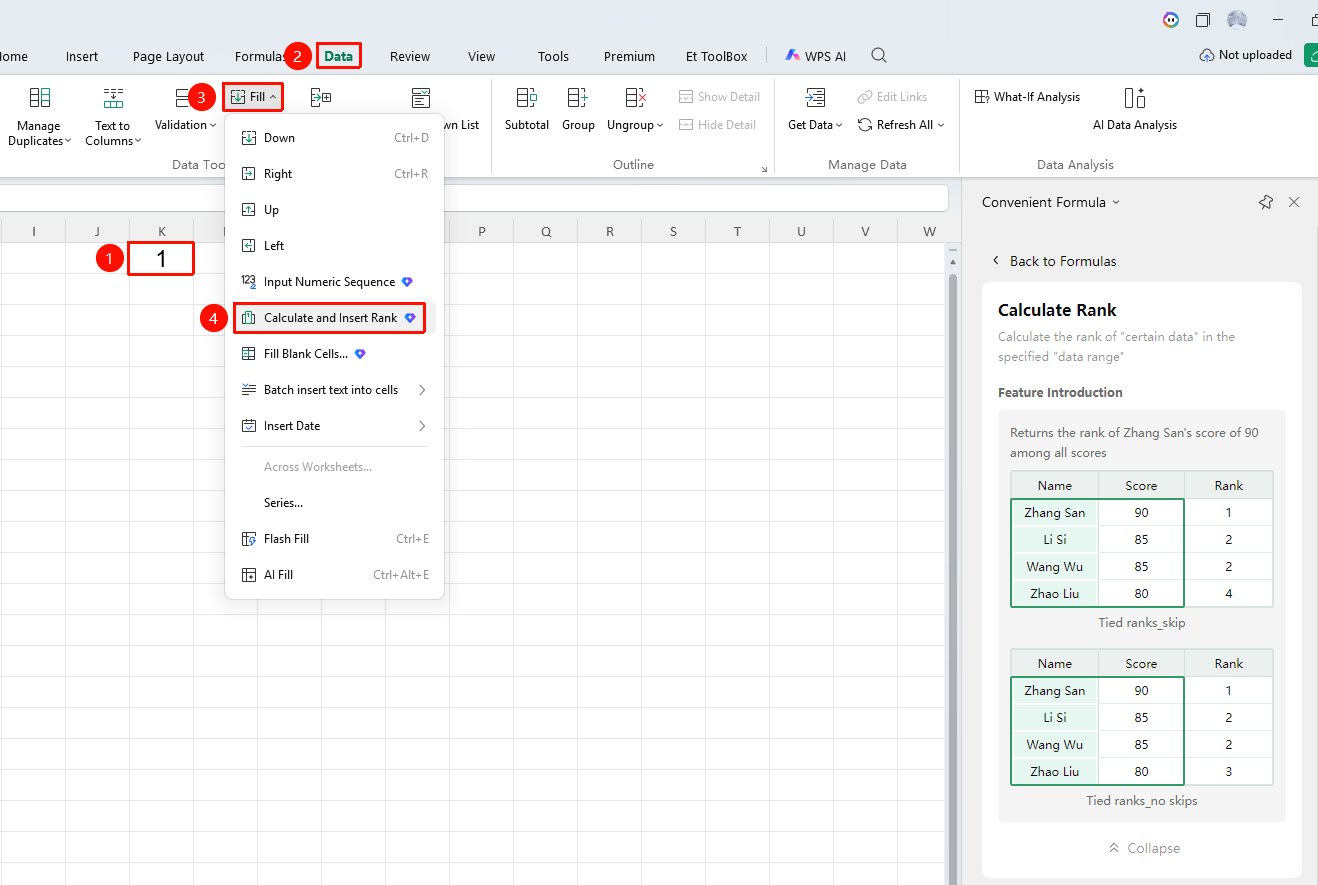This screenshot has height=885, width=1318.
Task: Select AI Fill in the menu
Action: (x=335, y=575)
